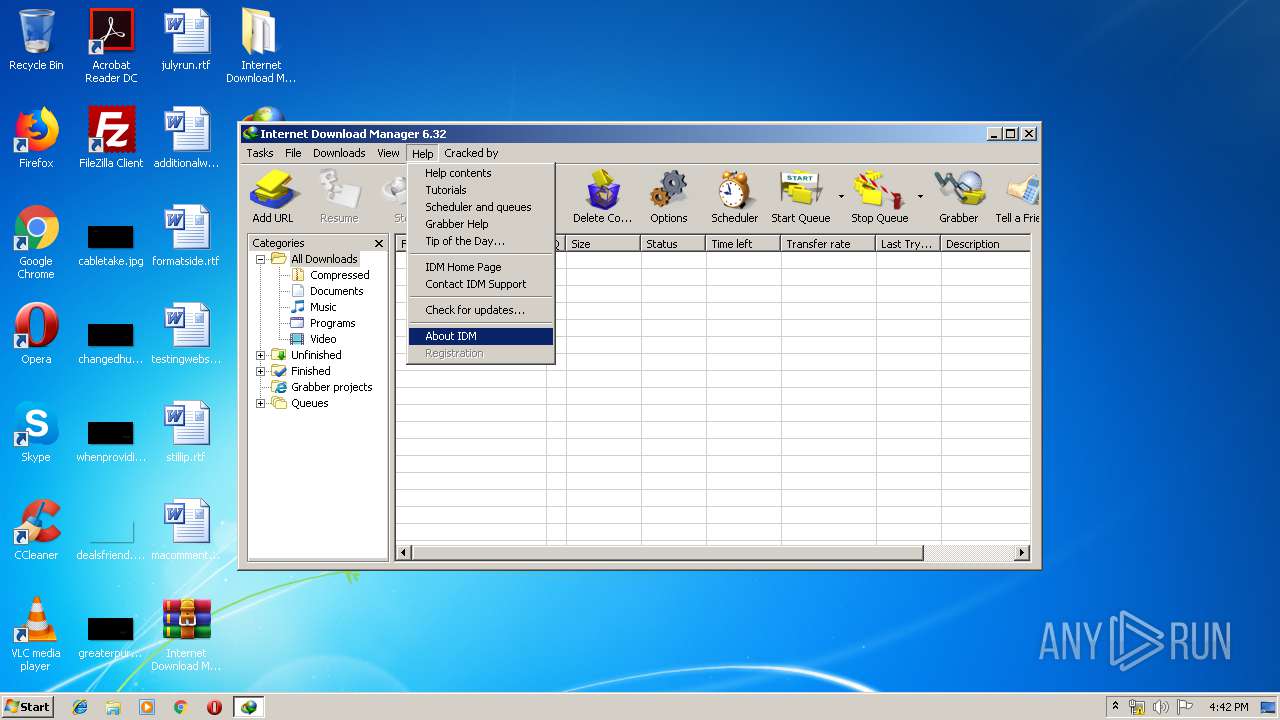The width and height of the screenshot is (1280, 720).
Task: Open IDM Home Page menu entry
Action: pyautogui.click(x=481, y=267)
